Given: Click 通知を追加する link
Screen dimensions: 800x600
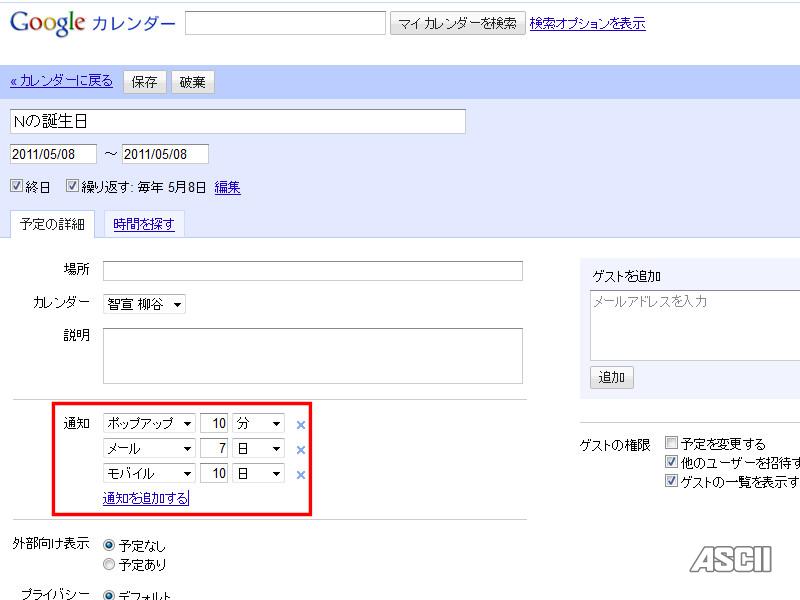Looking at the screenshot, I should pos(145,498).
